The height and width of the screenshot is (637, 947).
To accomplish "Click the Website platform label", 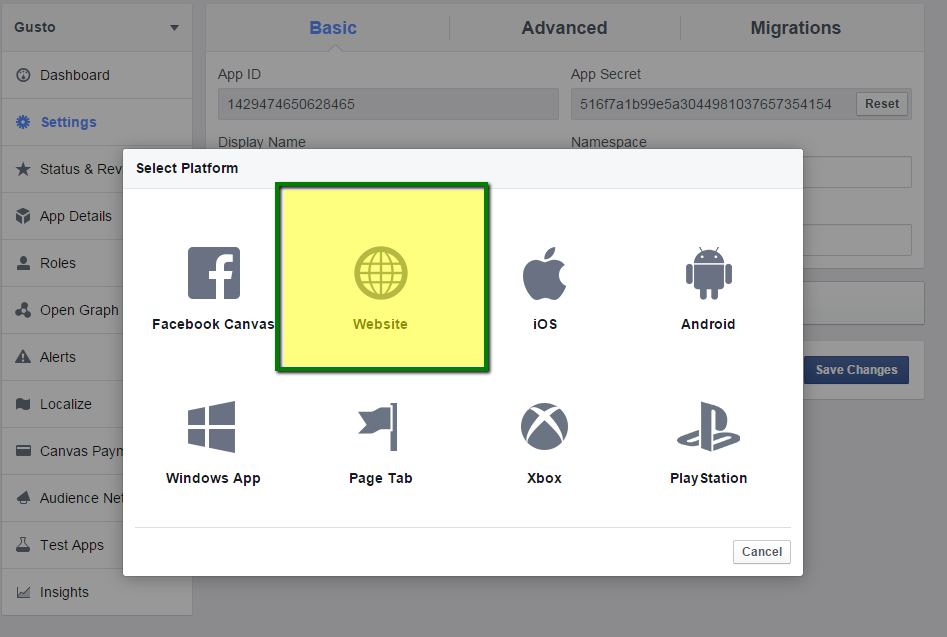I will (380, 324).
